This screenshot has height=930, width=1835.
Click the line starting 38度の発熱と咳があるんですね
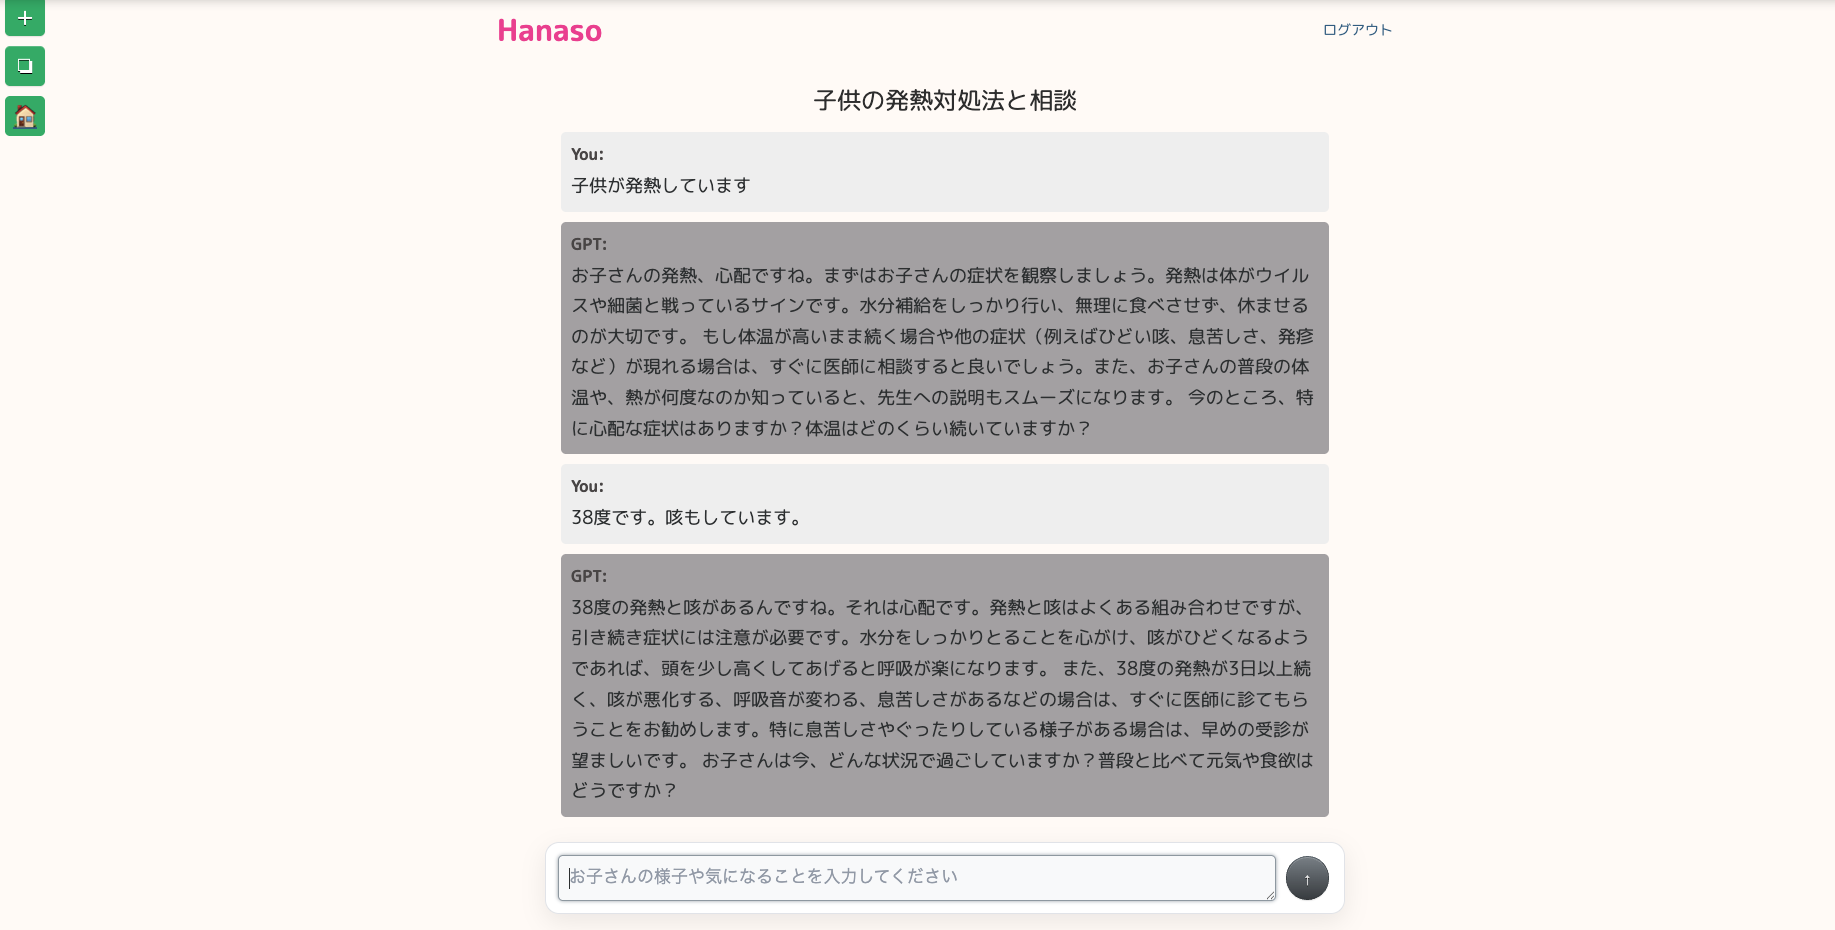pos(939,607)
